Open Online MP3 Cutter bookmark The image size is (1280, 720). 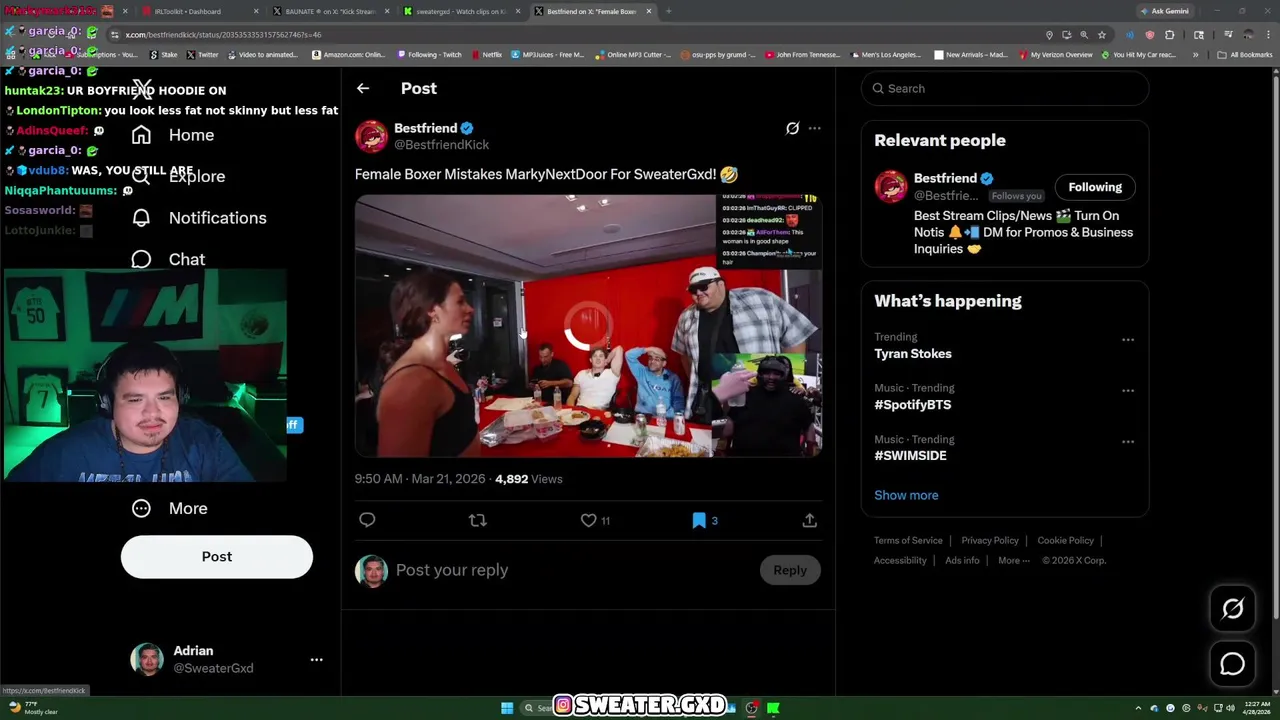coord(632,55)
